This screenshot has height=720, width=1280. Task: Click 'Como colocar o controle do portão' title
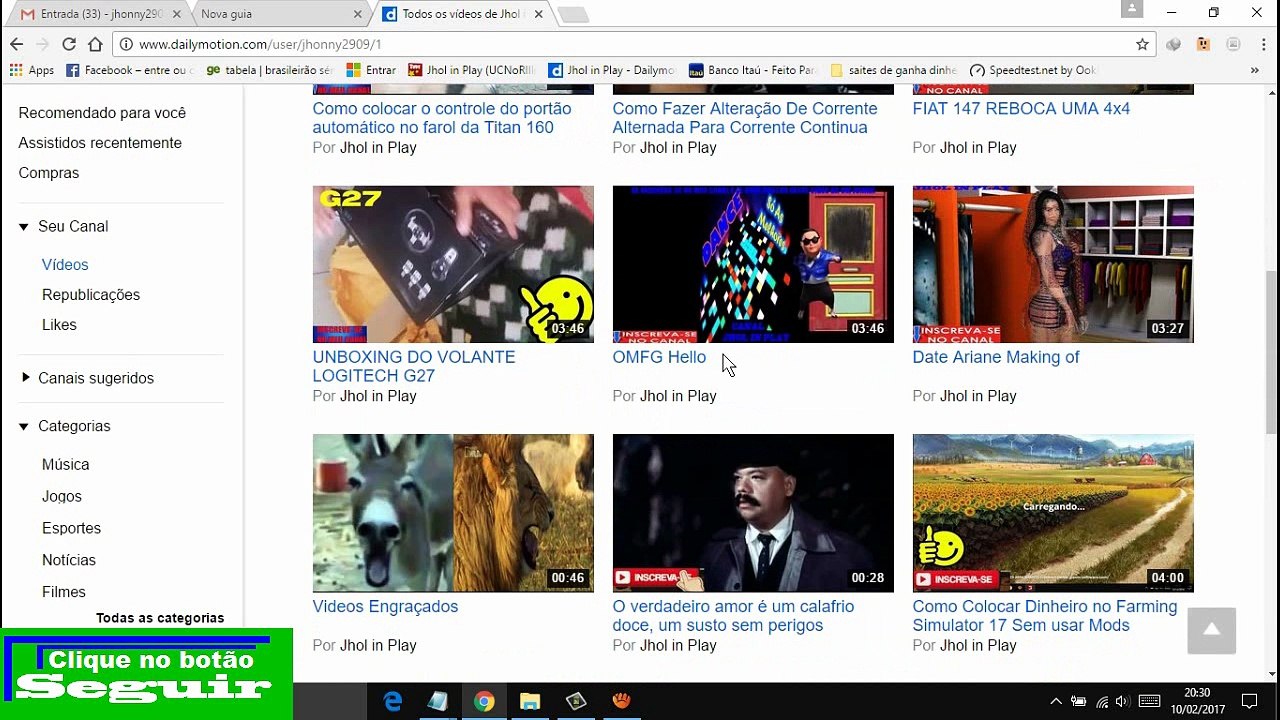point(442,118)
